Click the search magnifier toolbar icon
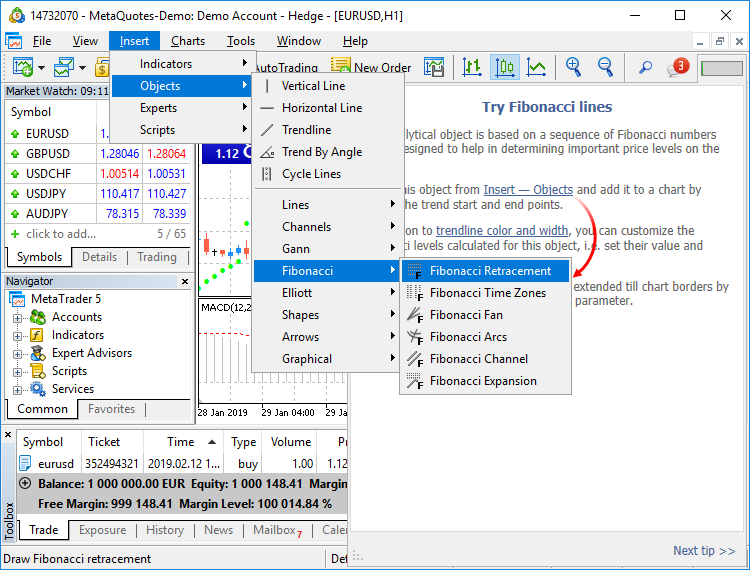The height and width of the screenshot is (570, 750). [x=645, y=67]
